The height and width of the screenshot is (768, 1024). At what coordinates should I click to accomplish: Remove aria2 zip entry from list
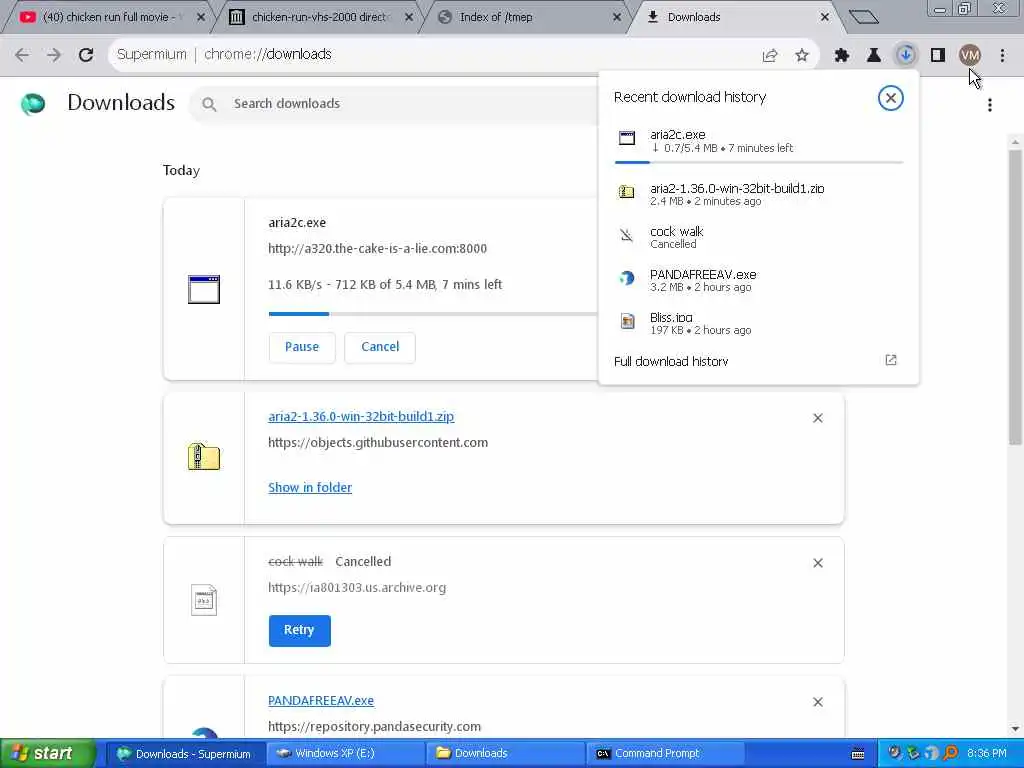[x=818, y=418]
